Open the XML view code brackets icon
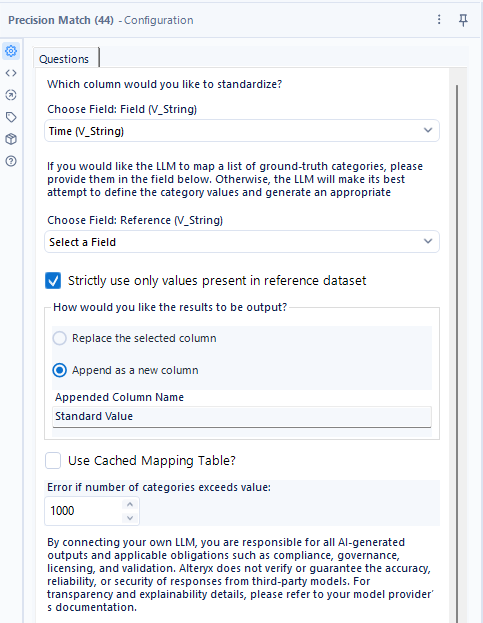The image size is (483, 623). click(x=11, y=73)
